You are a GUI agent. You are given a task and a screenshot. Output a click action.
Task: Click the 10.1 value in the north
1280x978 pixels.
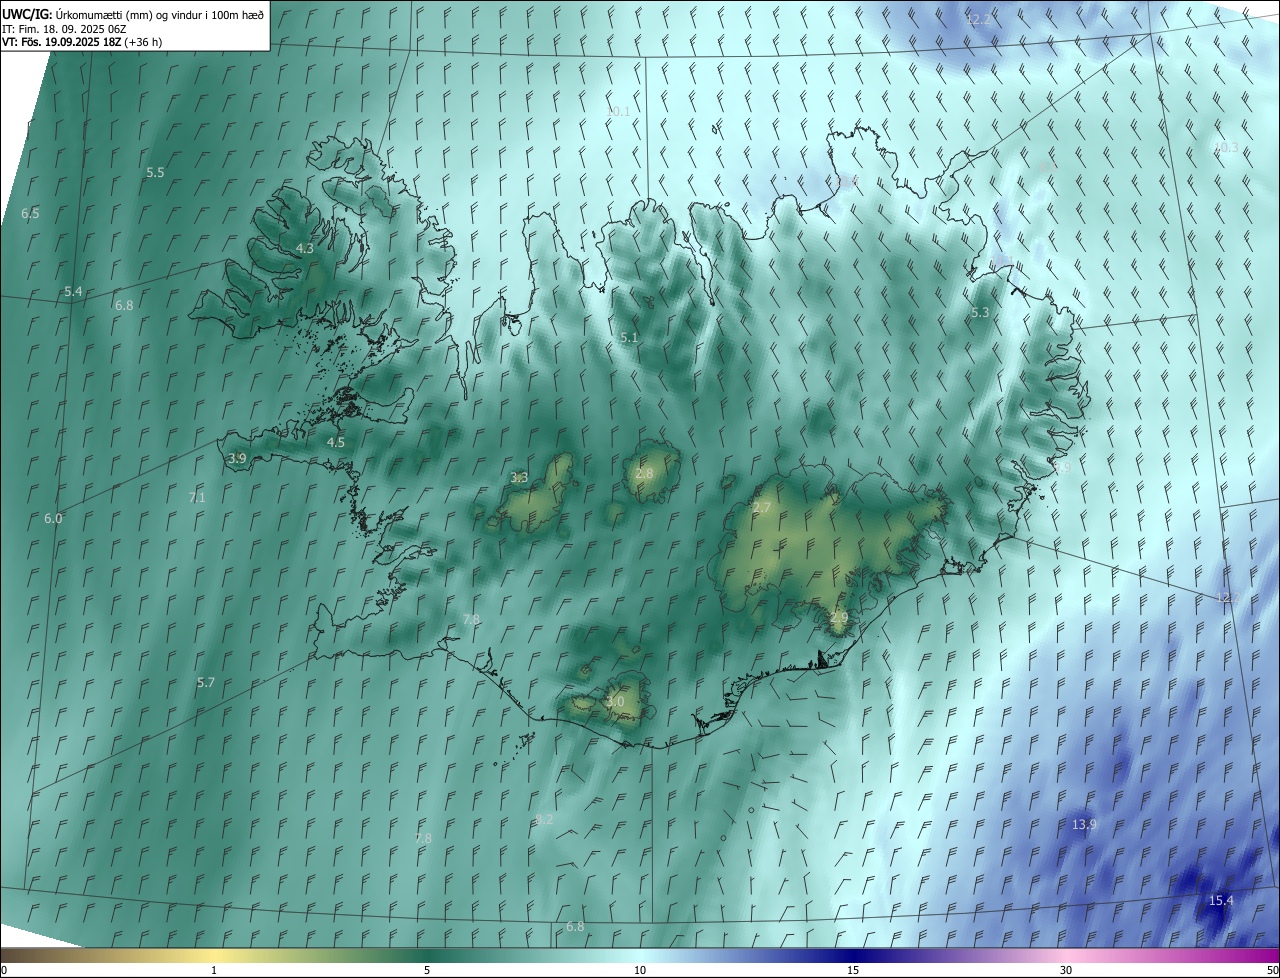click(x=619, y=112)
